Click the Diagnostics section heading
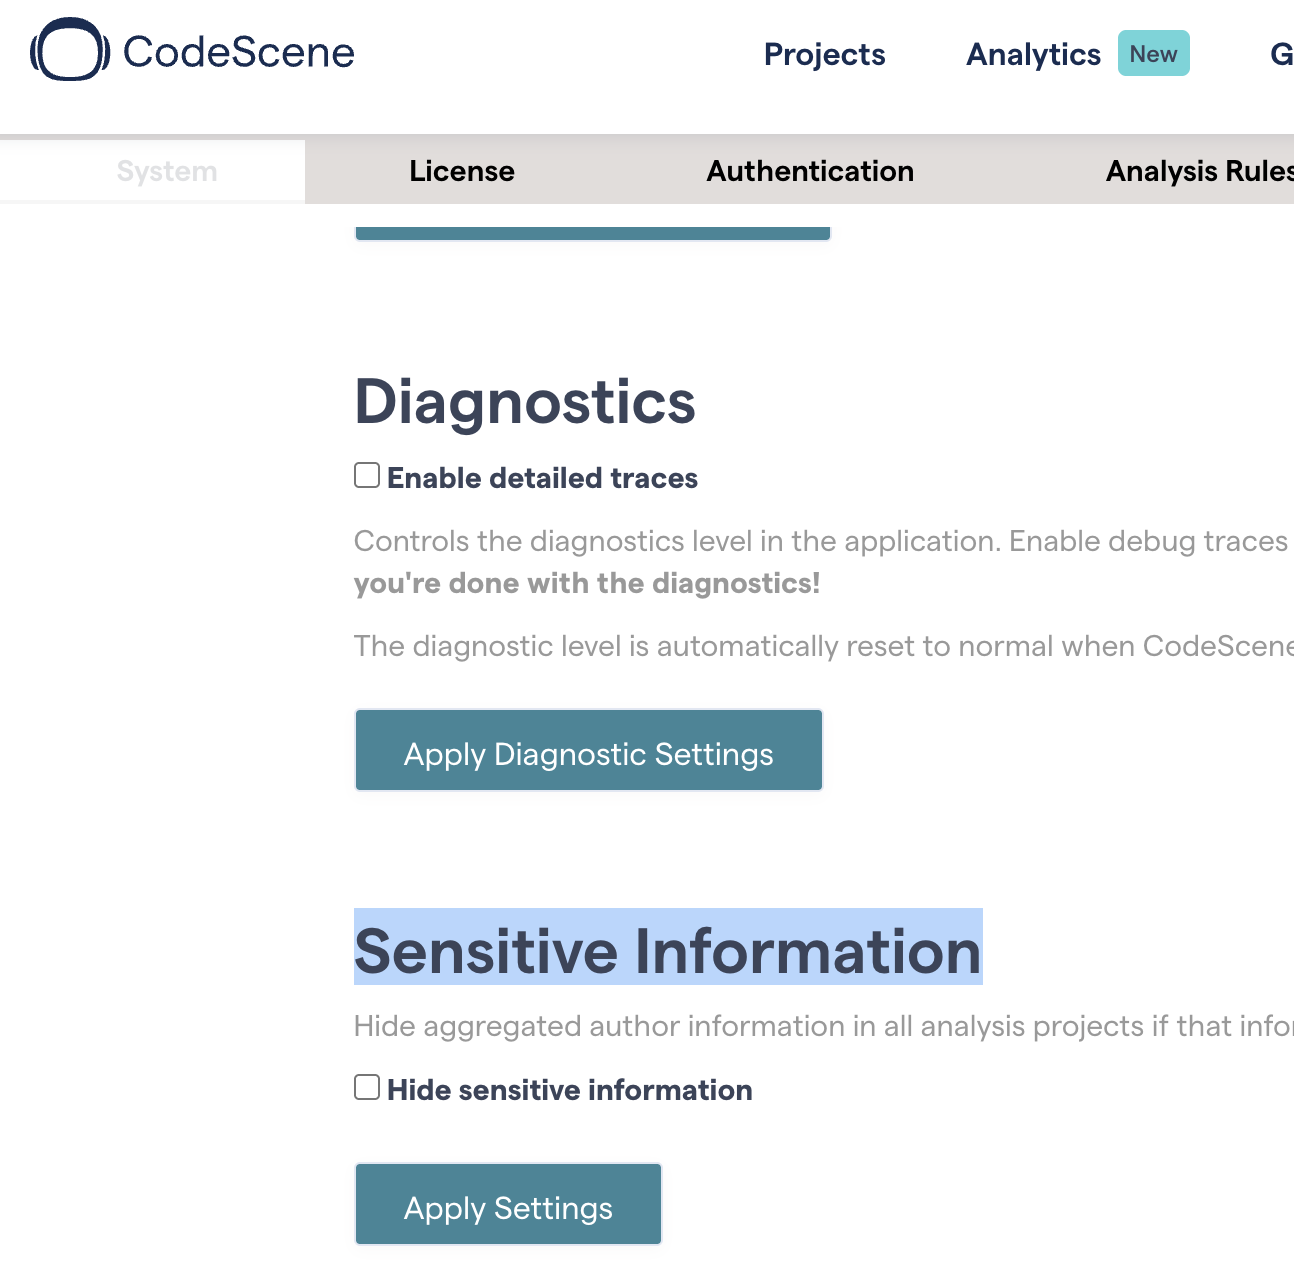This screenshot has width=1294, height=1278. click(x=525, y=402)
